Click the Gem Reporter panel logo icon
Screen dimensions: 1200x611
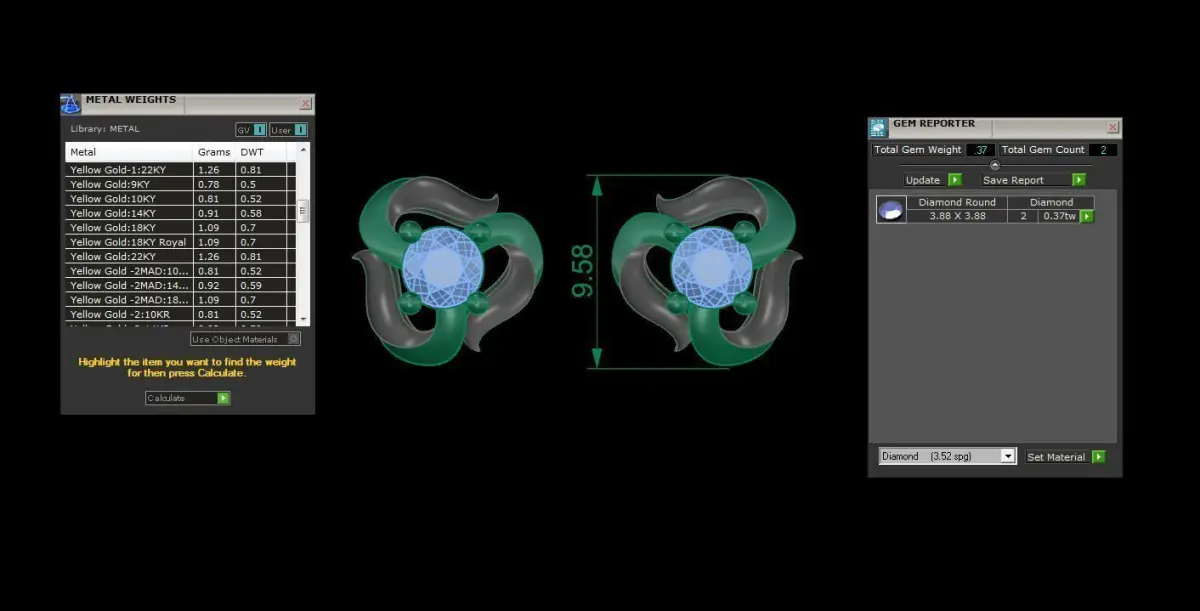click(x=878, y=128)
